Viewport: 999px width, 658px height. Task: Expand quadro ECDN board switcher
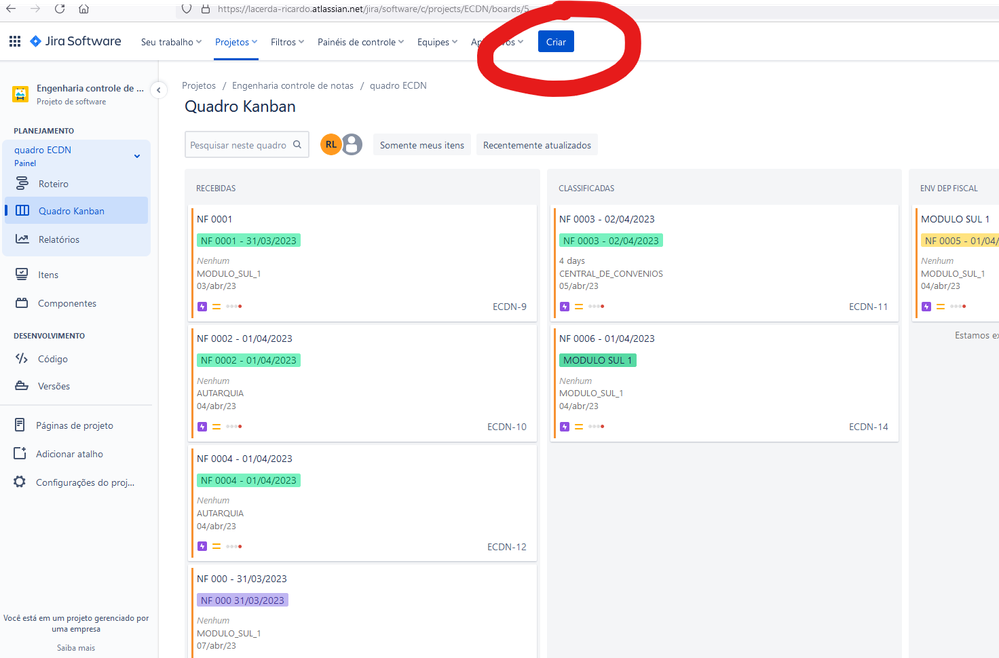point(137,156)
